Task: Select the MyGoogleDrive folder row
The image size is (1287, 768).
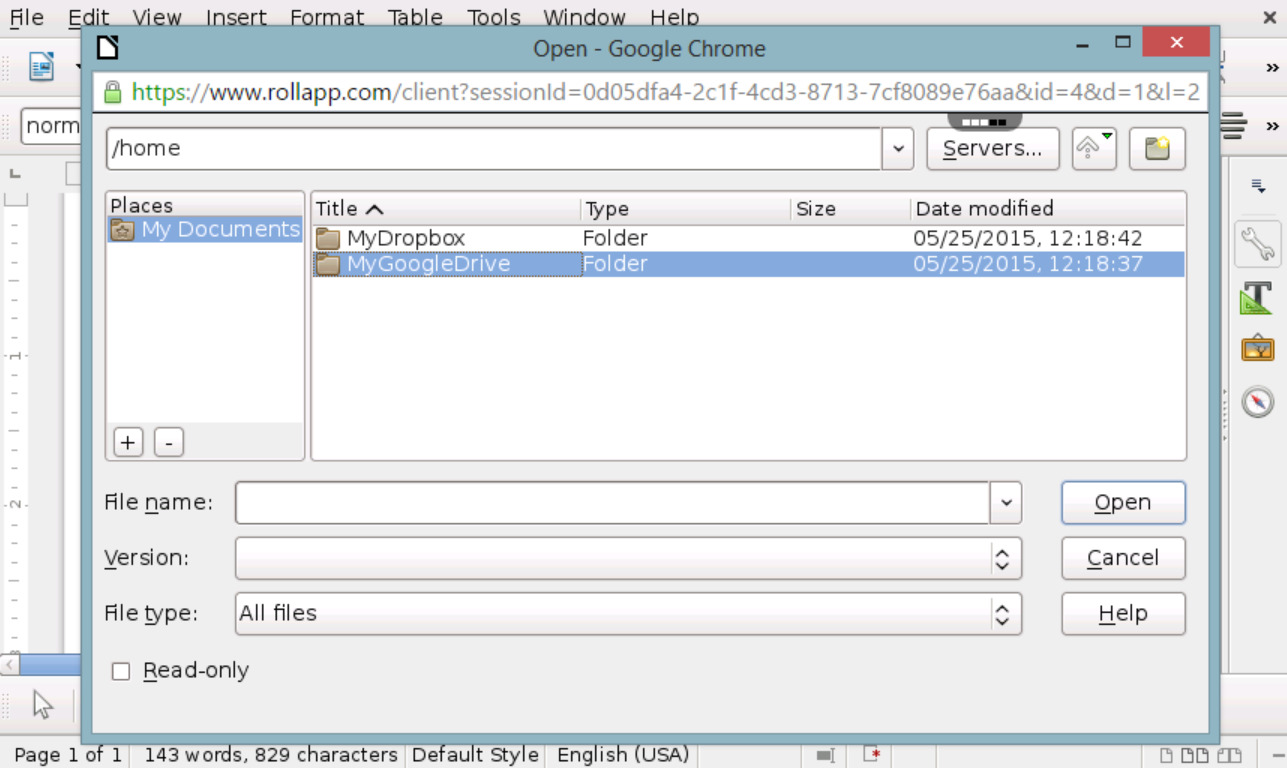Action: tap(748, 264)
